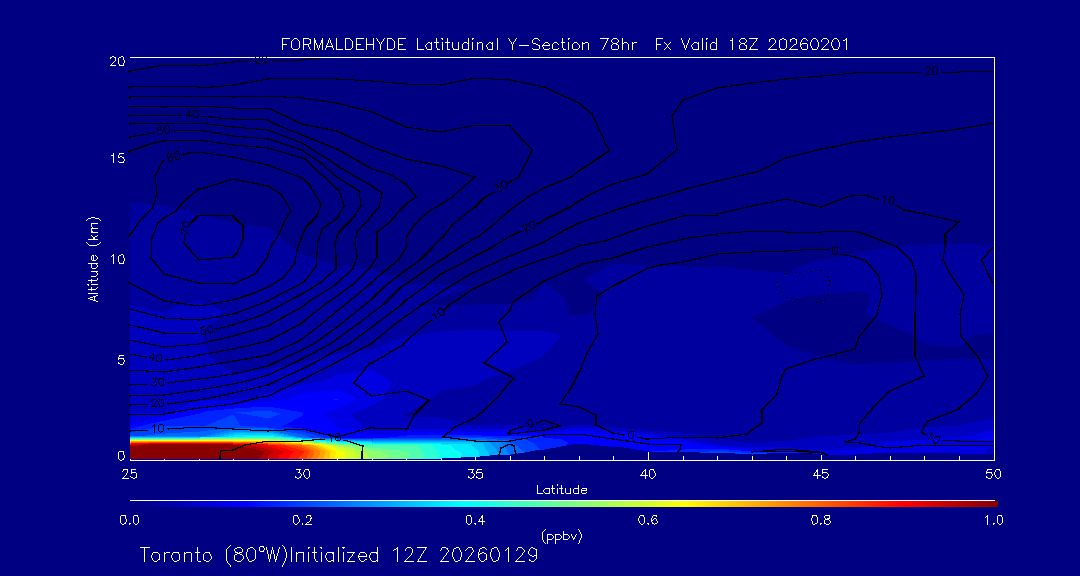Click latitude axis tick label 35

pyautogui.click(x=475, y=474)
